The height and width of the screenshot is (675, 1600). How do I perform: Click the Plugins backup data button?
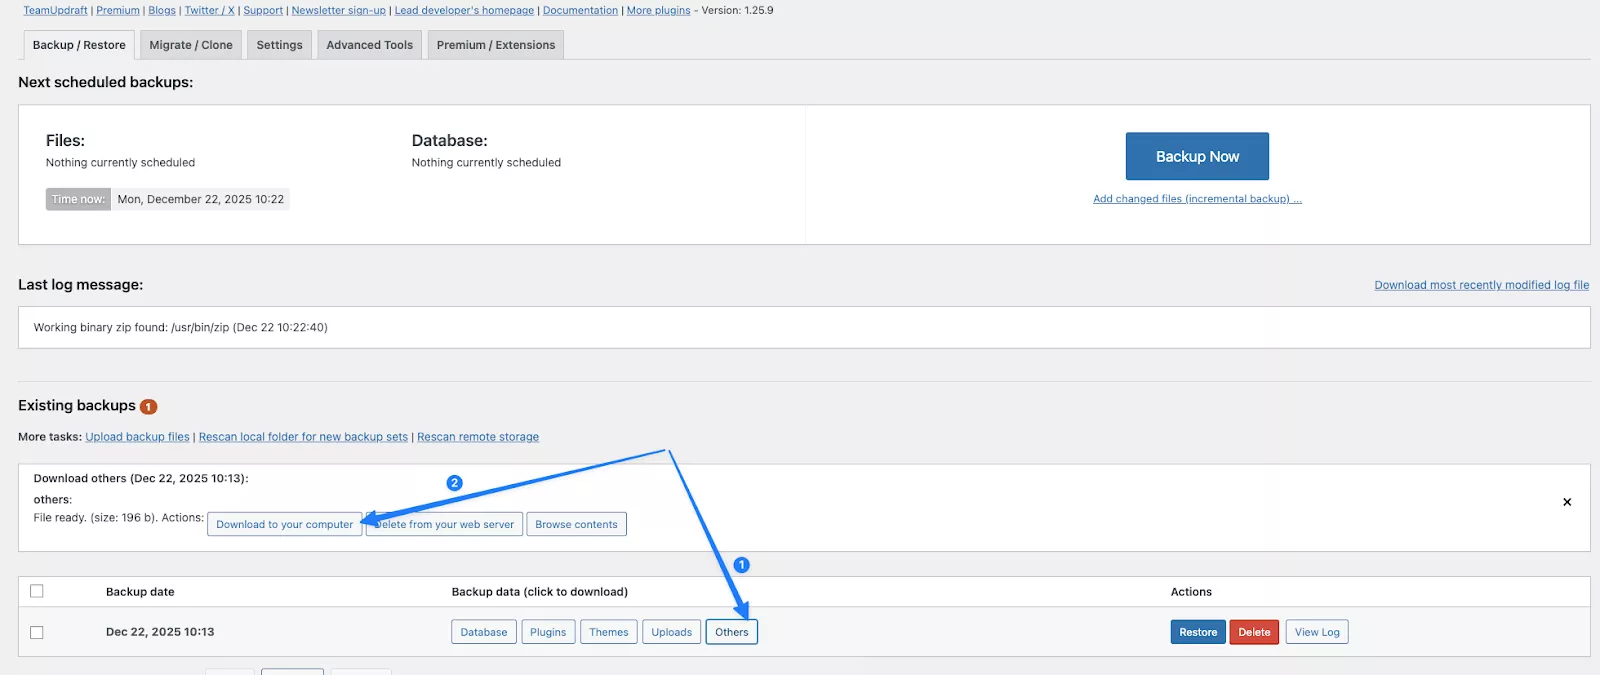(548, 632)
